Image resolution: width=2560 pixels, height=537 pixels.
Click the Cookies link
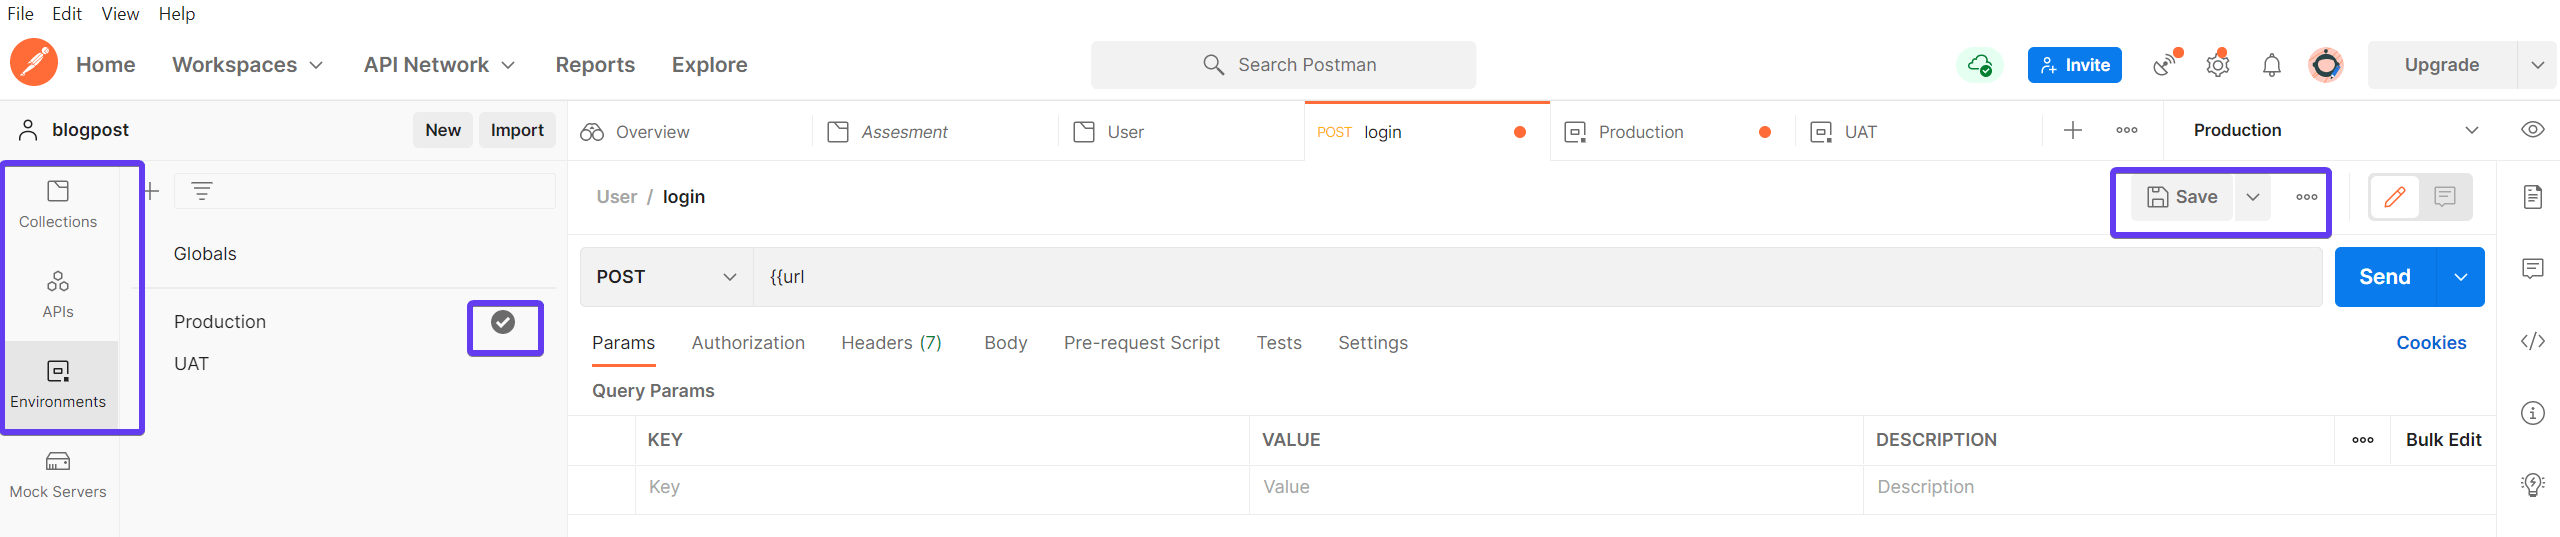(2431, 343)
